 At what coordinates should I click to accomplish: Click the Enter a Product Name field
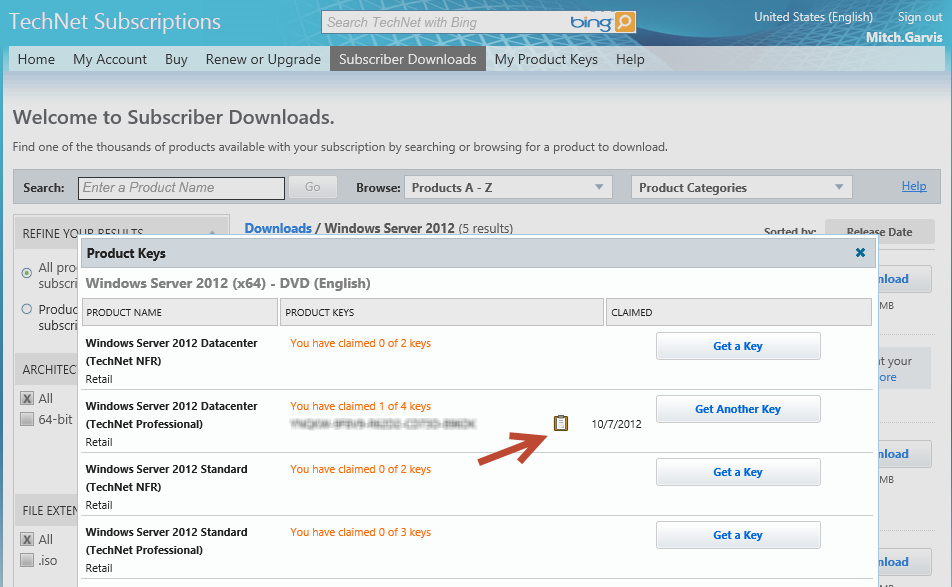coord(180,187)
